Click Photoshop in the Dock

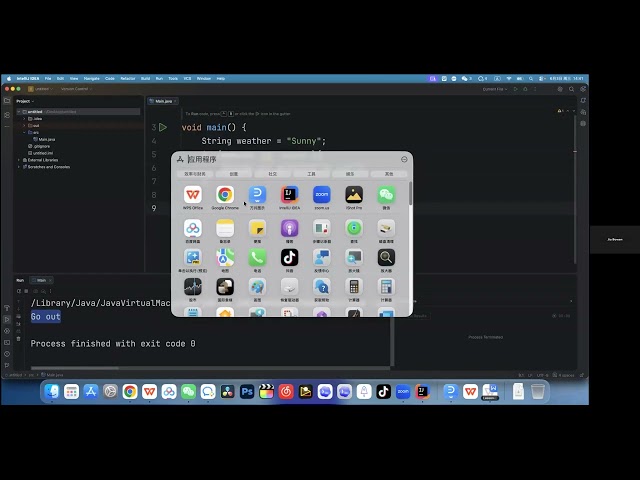pyautogui.click(x=247, y=392)
